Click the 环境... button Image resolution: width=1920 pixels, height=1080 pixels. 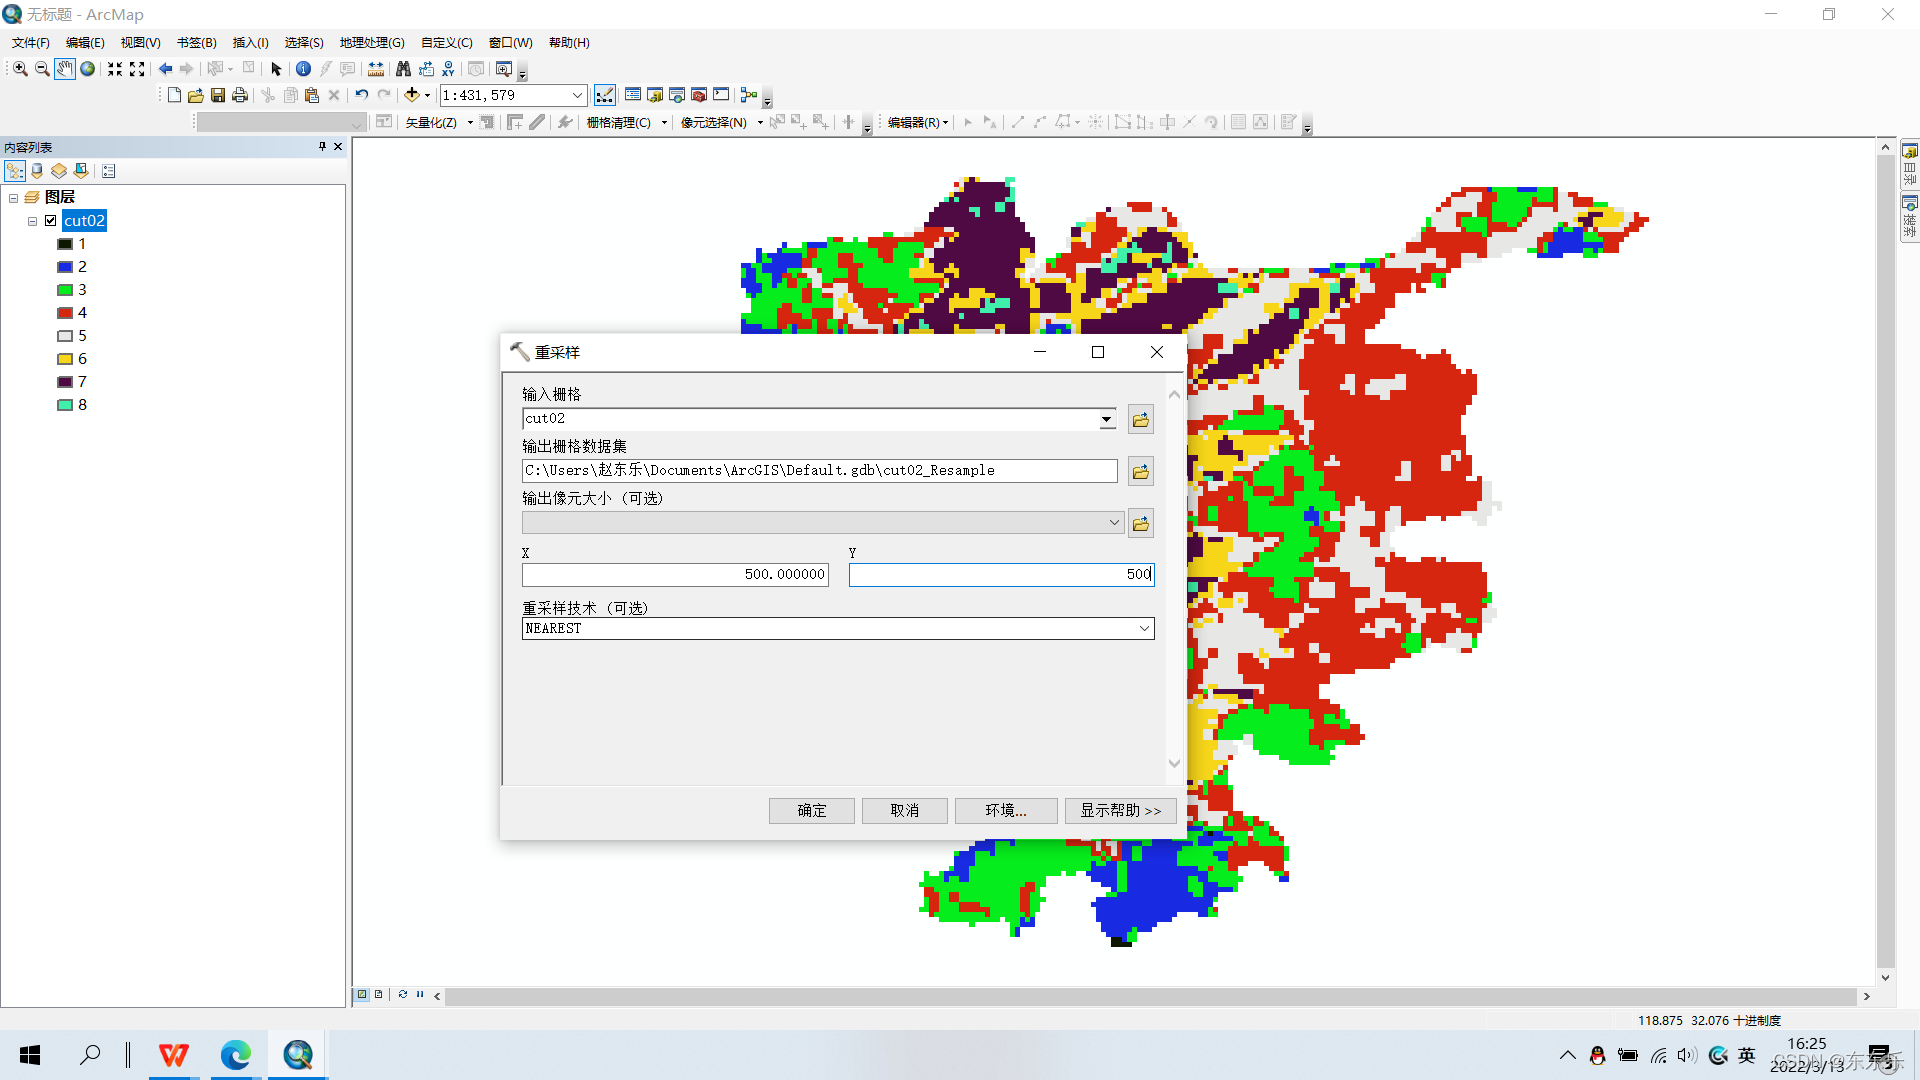coord(1005,810)
